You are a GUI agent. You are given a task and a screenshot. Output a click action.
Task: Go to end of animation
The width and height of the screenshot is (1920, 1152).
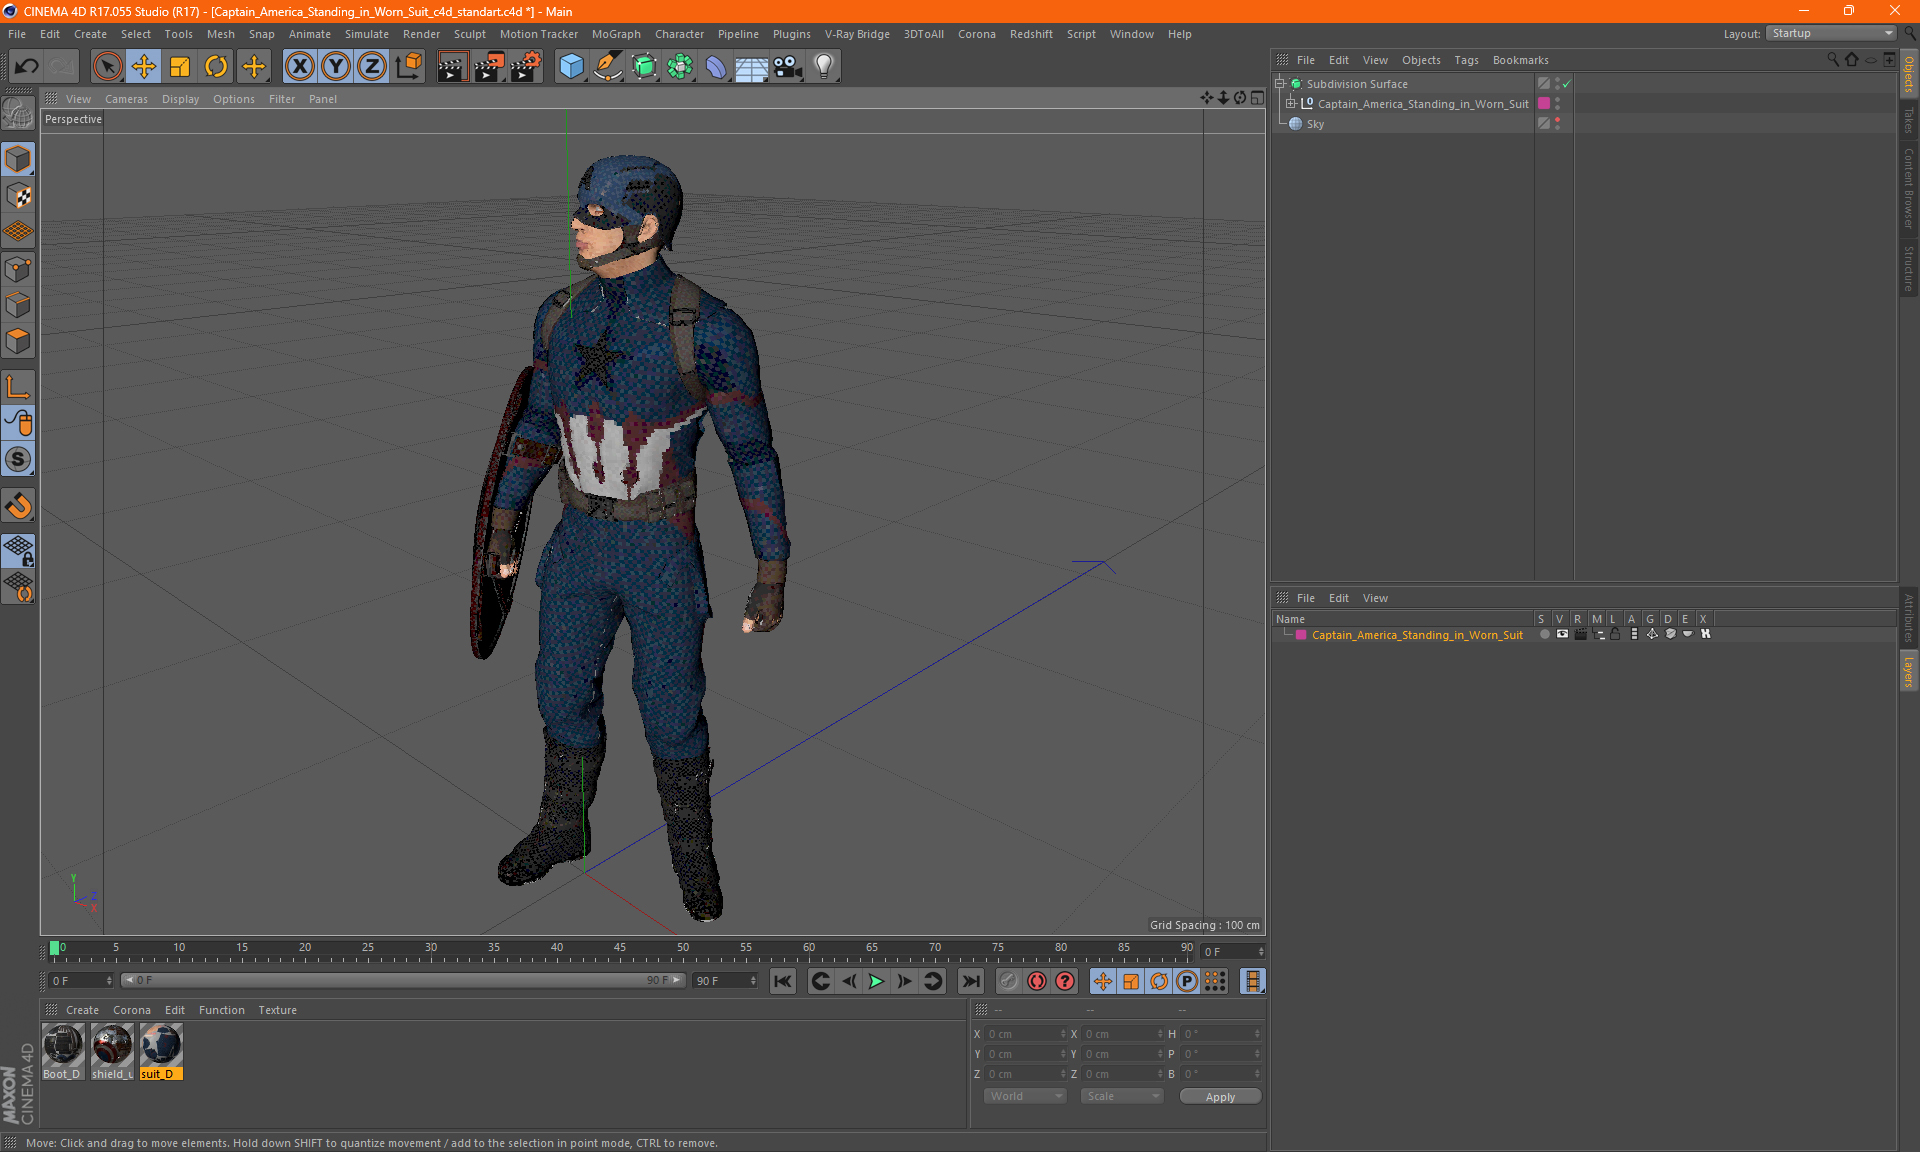[x=970, y=981]
